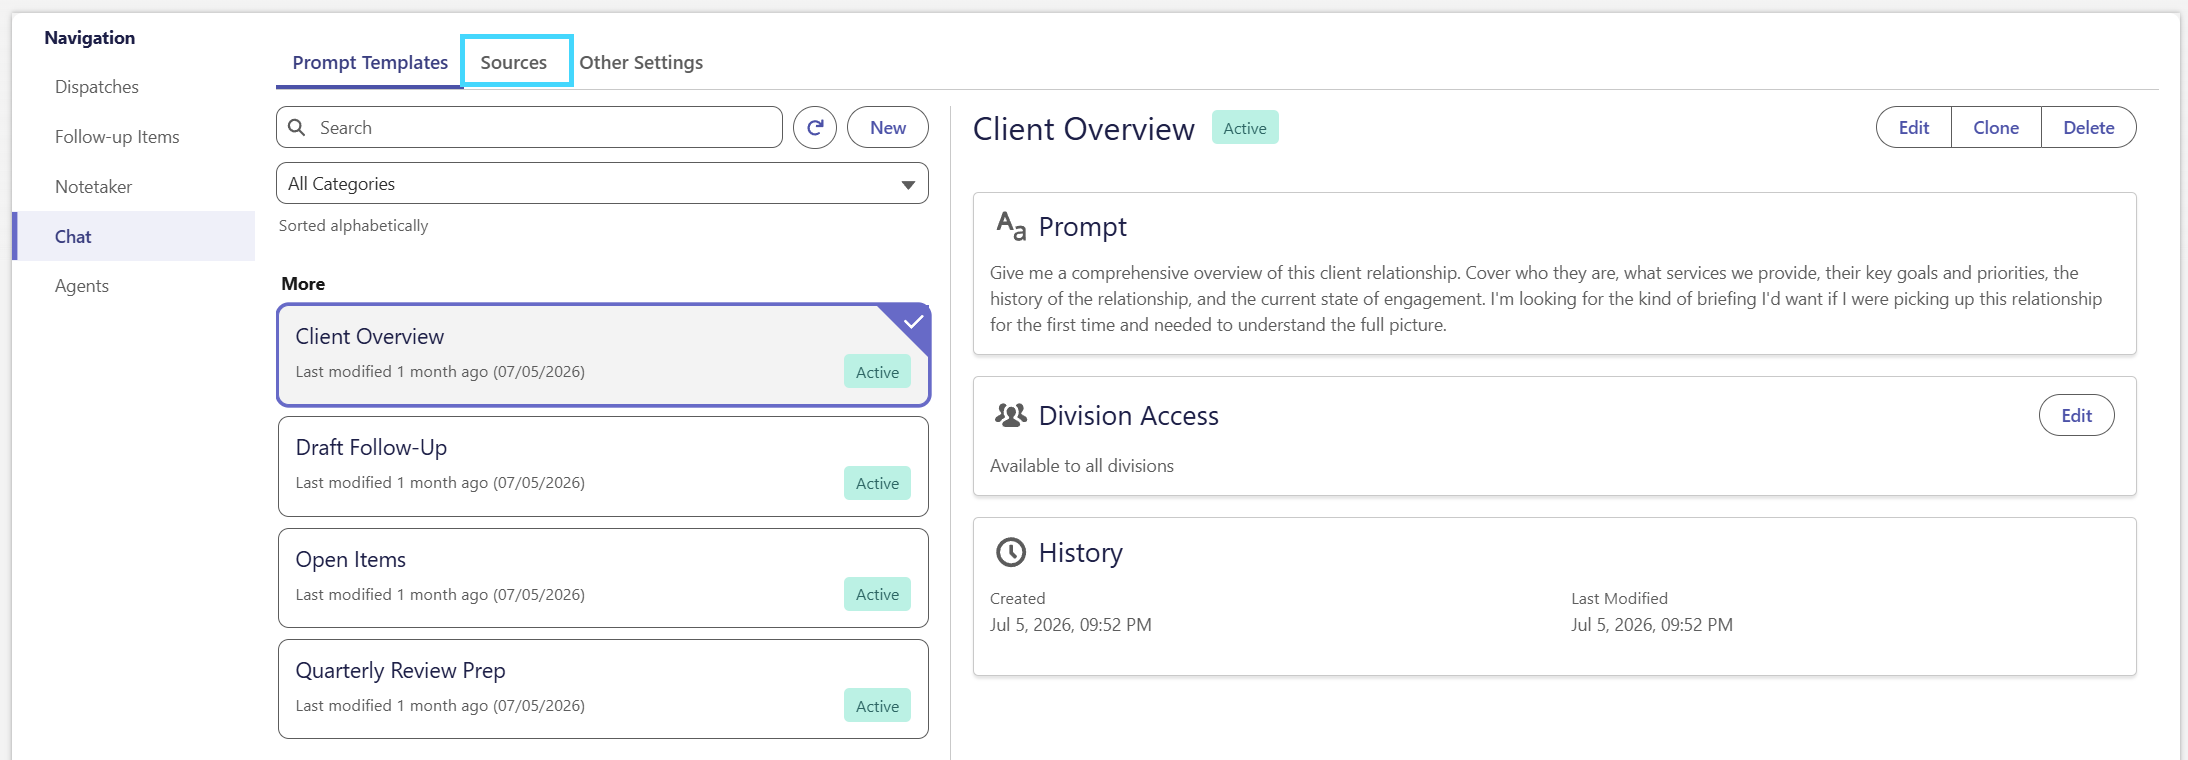Open Agents in navigation sidebar
Viewport: 2188px width, 760px height.
click(82, 286)
